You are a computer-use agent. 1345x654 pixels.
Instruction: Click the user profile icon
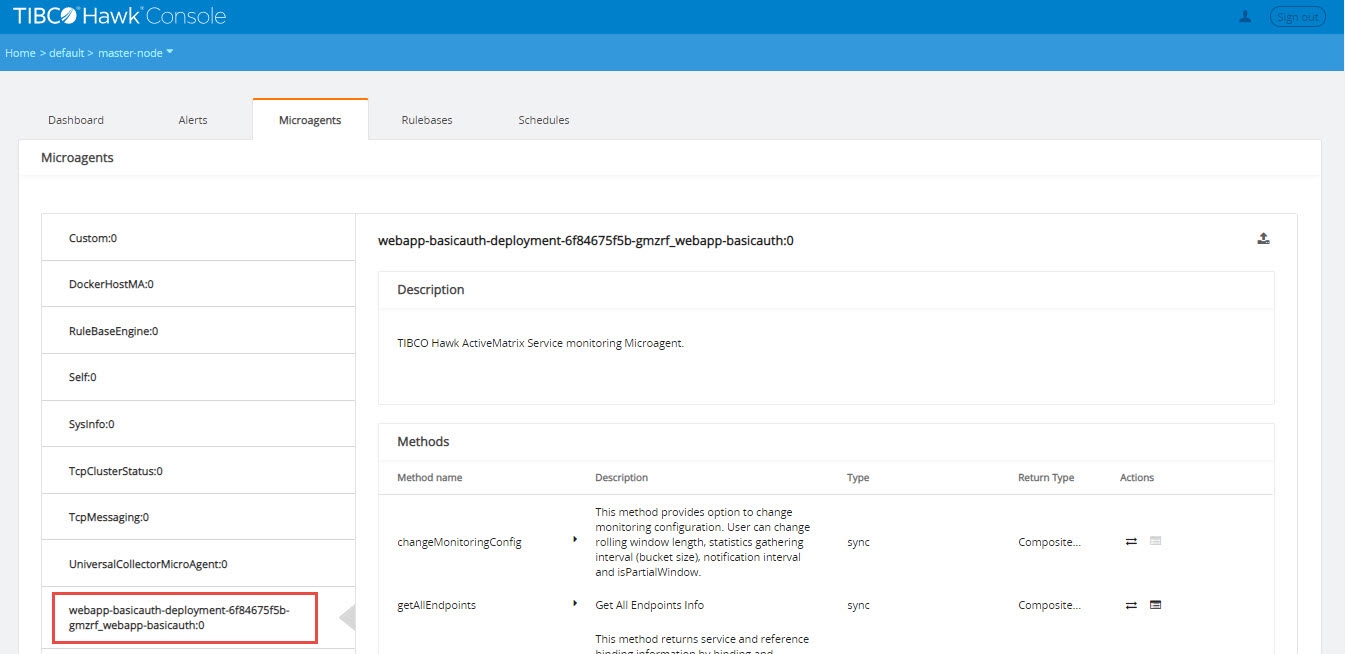1245,16
